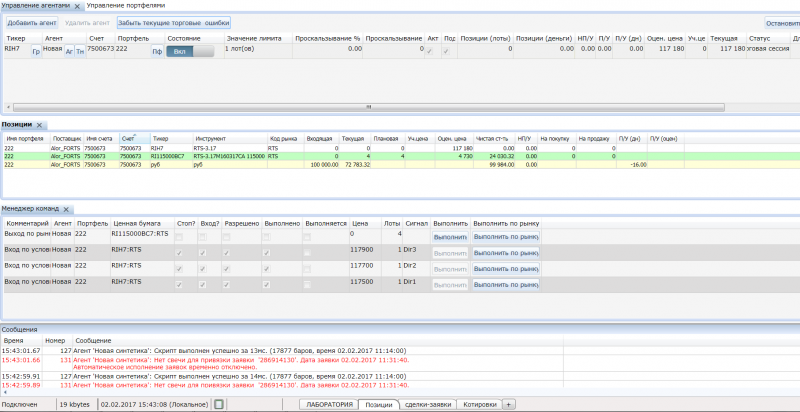Switch to the Управление портфелями tab
The width and height of the screenshot is (800, 412).
(x=126, y=6)
